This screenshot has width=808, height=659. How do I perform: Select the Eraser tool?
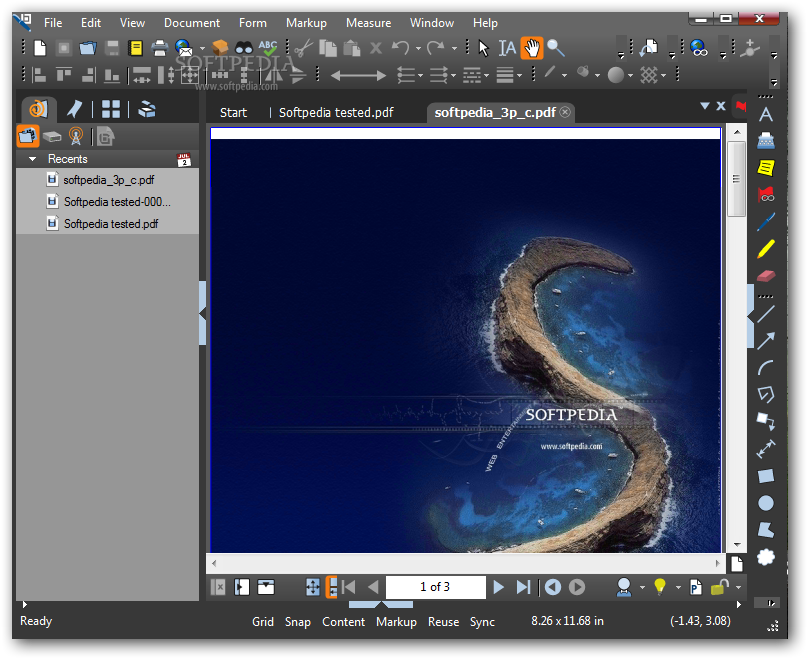(766, 276)
